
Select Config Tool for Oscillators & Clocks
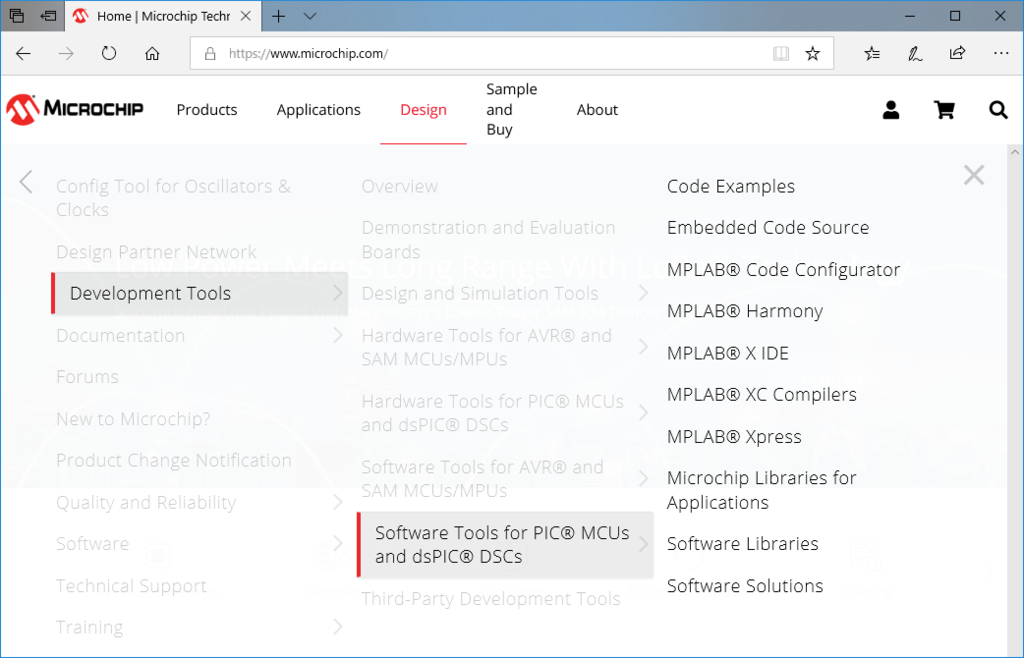[173, 198]
